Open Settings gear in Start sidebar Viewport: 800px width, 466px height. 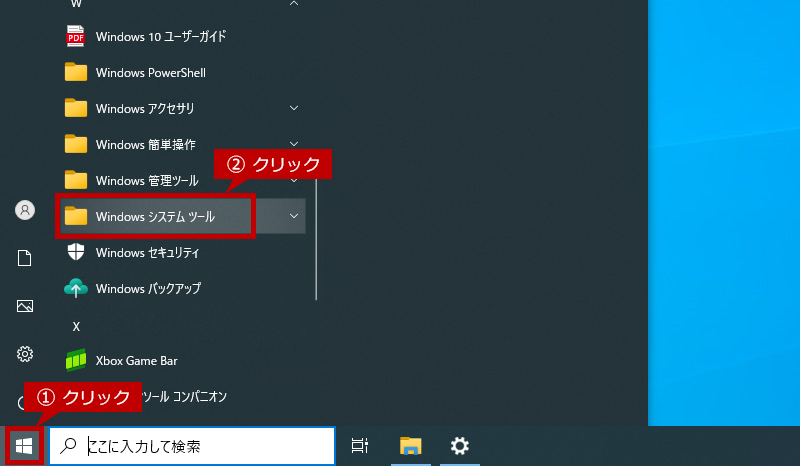pos(24,354)
